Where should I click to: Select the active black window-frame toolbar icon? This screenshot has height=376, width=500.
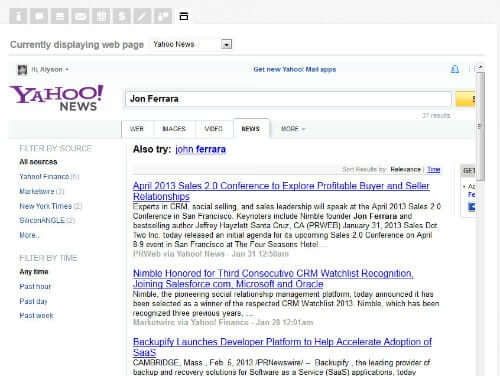(184, 16)
